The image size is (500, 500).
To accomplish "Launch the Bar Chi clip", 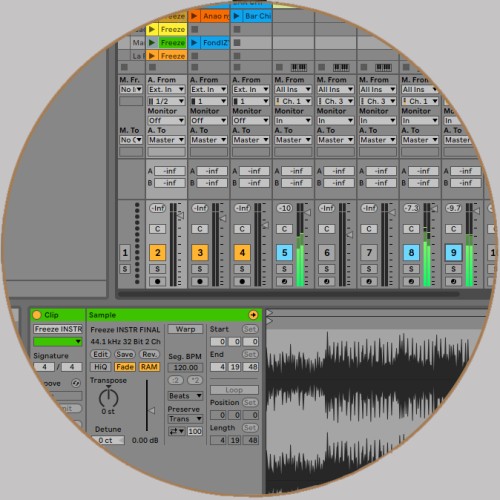I will 236,16.
